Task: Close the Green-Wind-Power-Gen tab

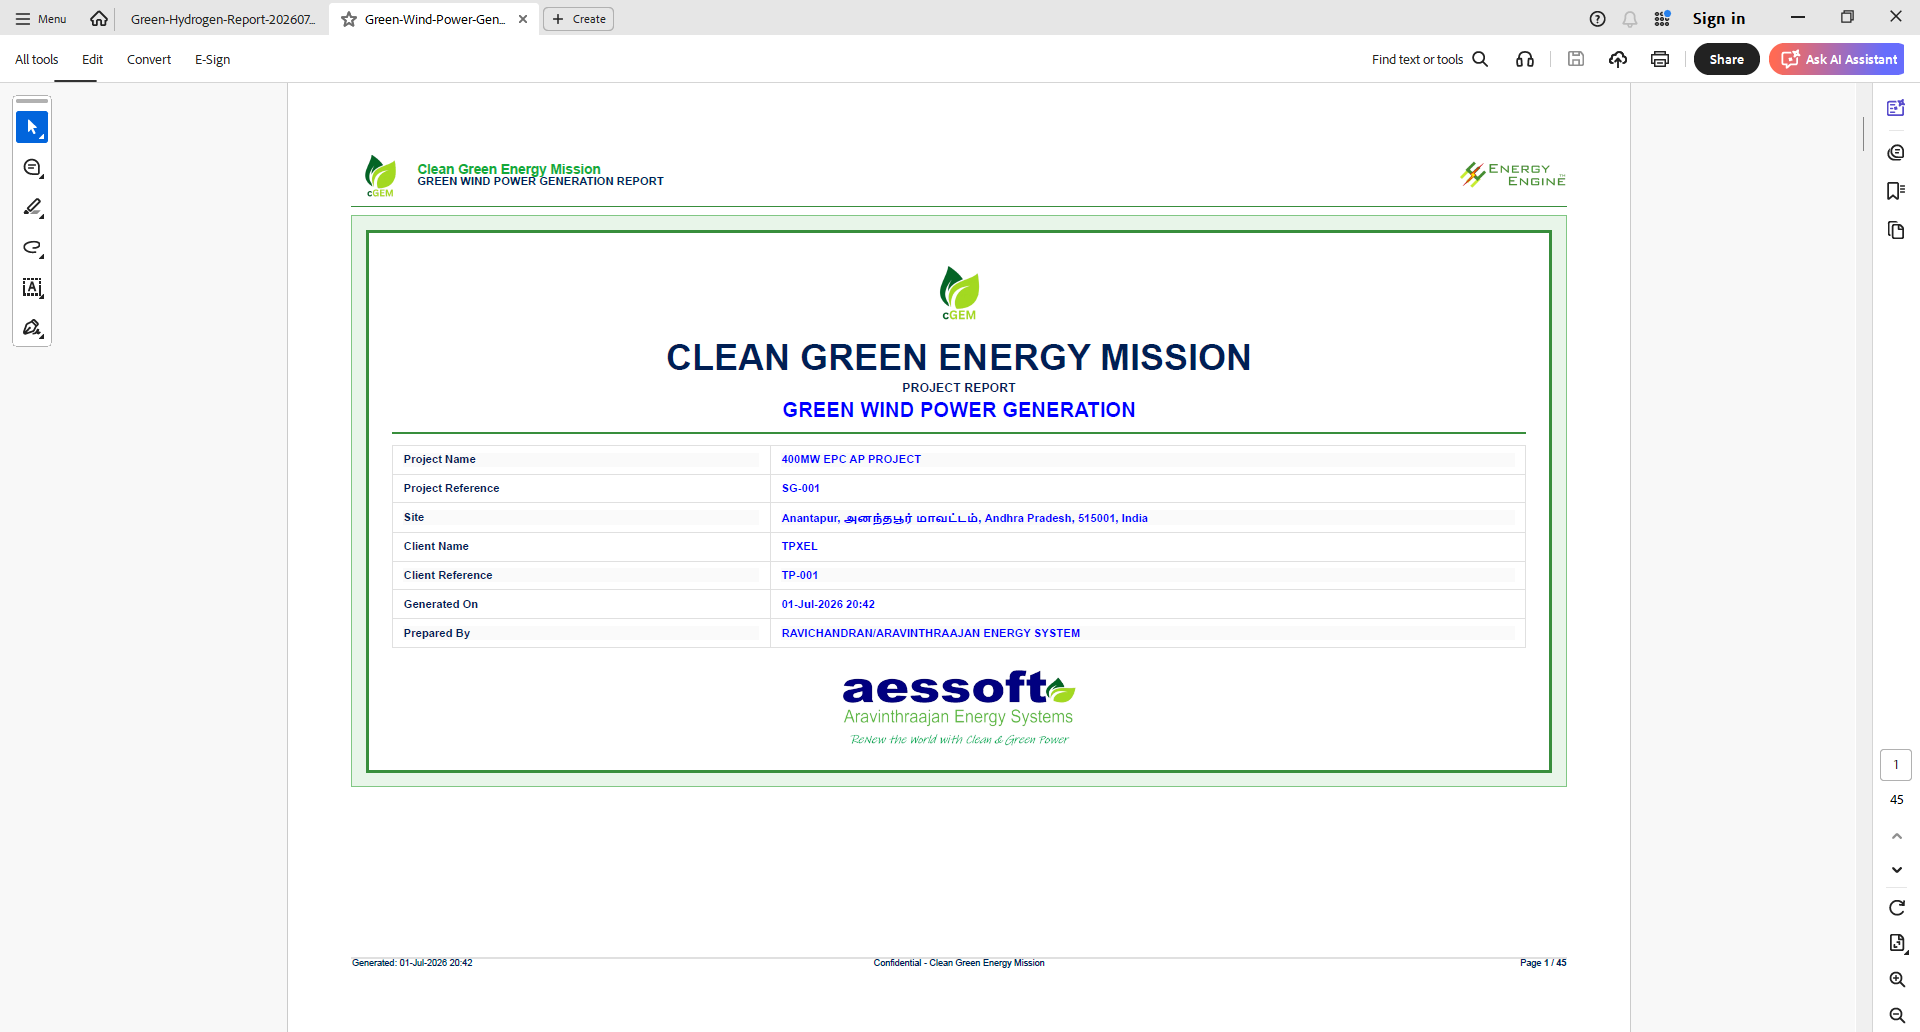Action: 523,19
